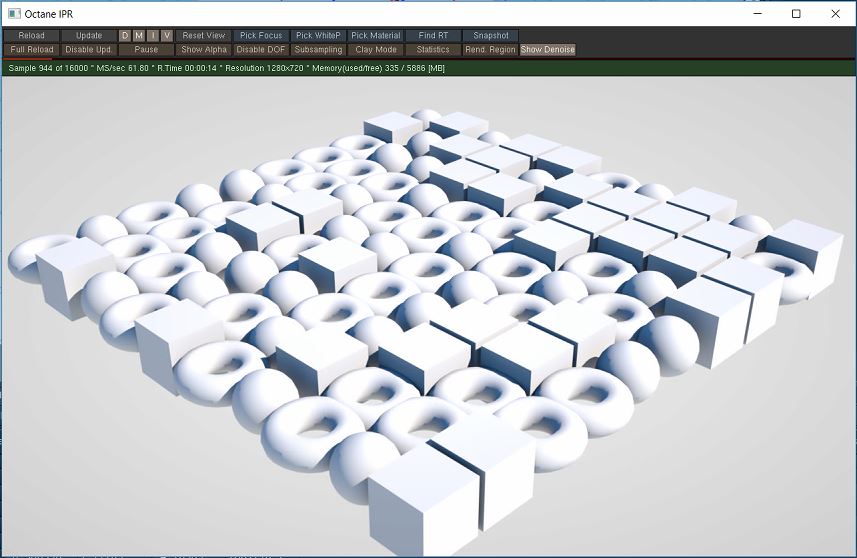Click Find RT button
The width and height of the screenshot is (857, 558).
(x=433, y=36)
